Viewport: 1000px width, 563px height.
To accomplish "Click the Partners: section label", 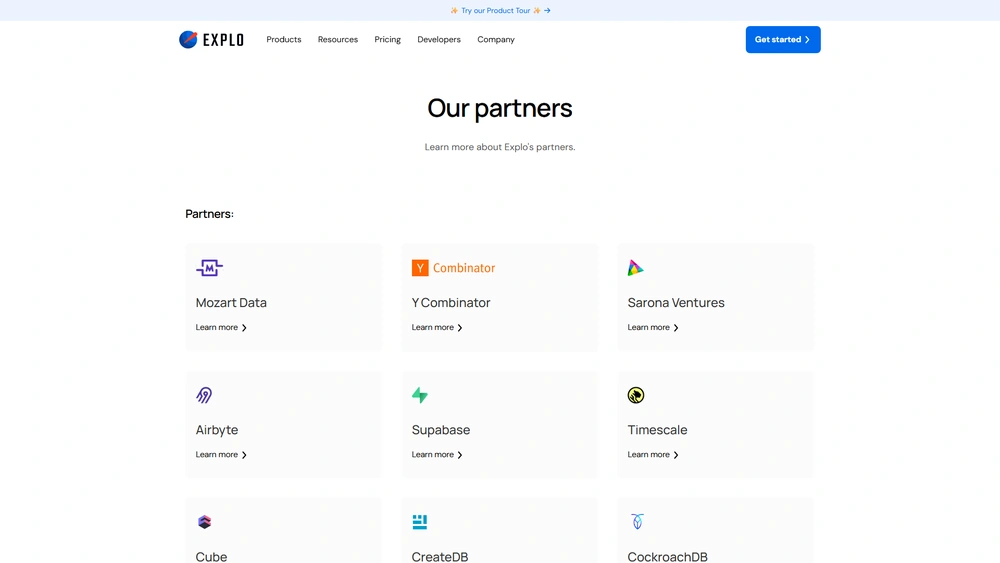I will pos(209,214).
